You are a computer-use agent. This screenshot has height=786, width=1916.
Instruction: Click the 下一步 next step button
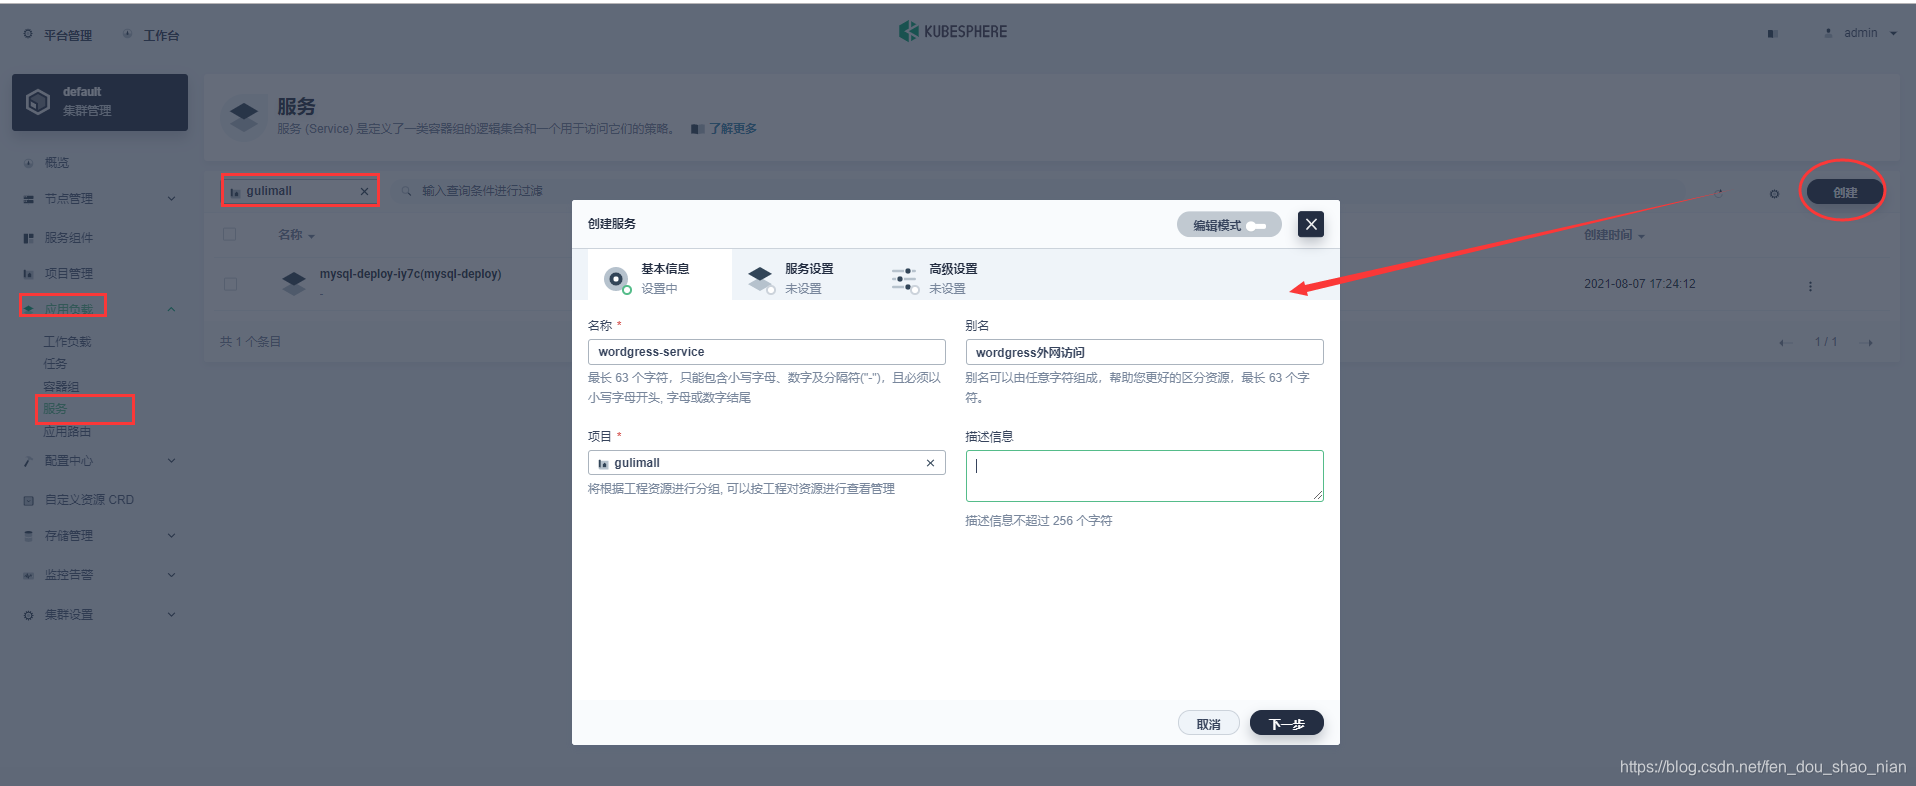click(x=1287, y=723)
